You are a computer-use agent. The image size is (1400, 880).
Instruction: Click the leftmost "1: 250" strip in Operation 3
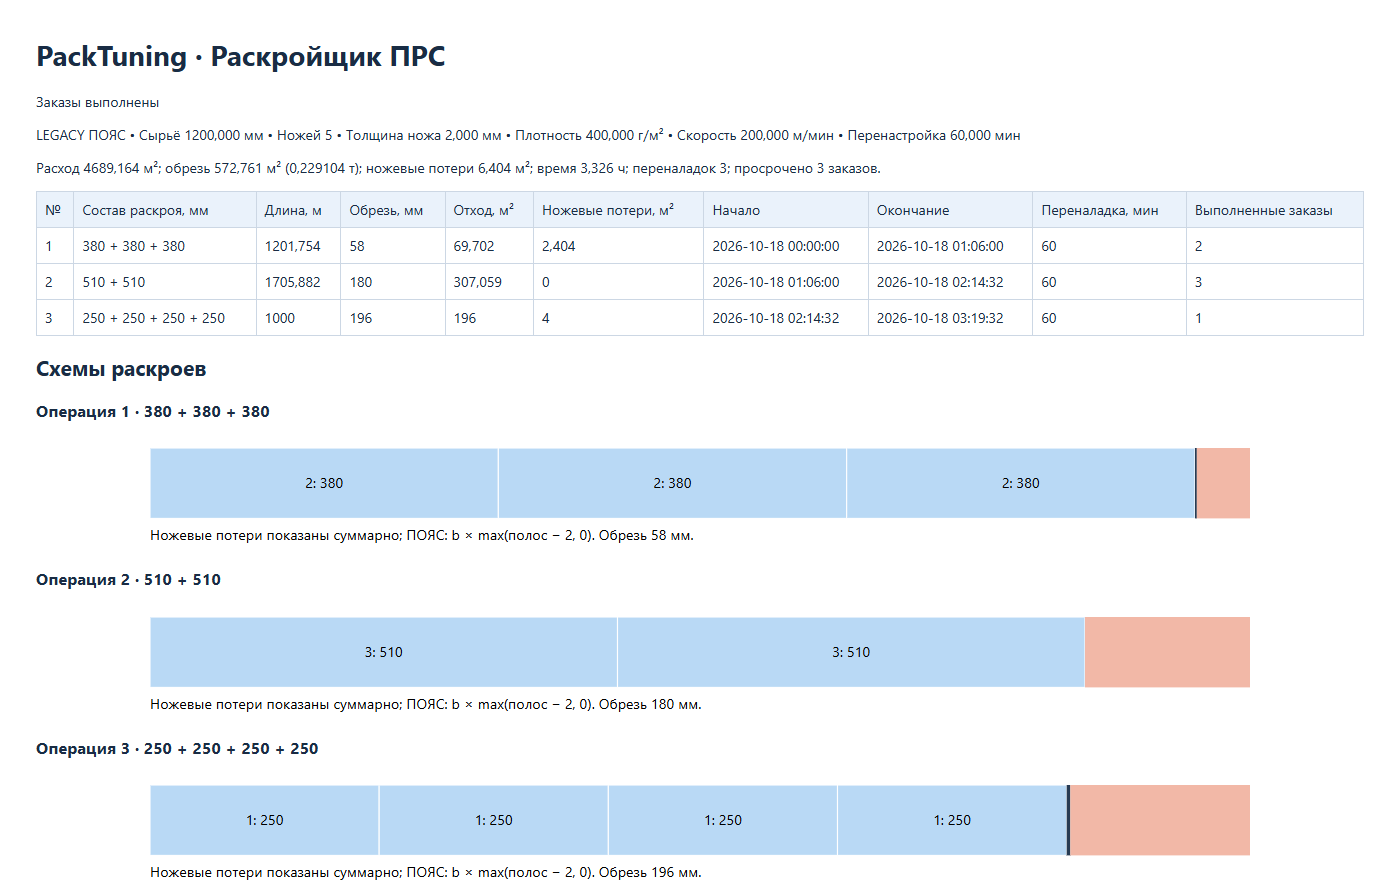[265, 820]
